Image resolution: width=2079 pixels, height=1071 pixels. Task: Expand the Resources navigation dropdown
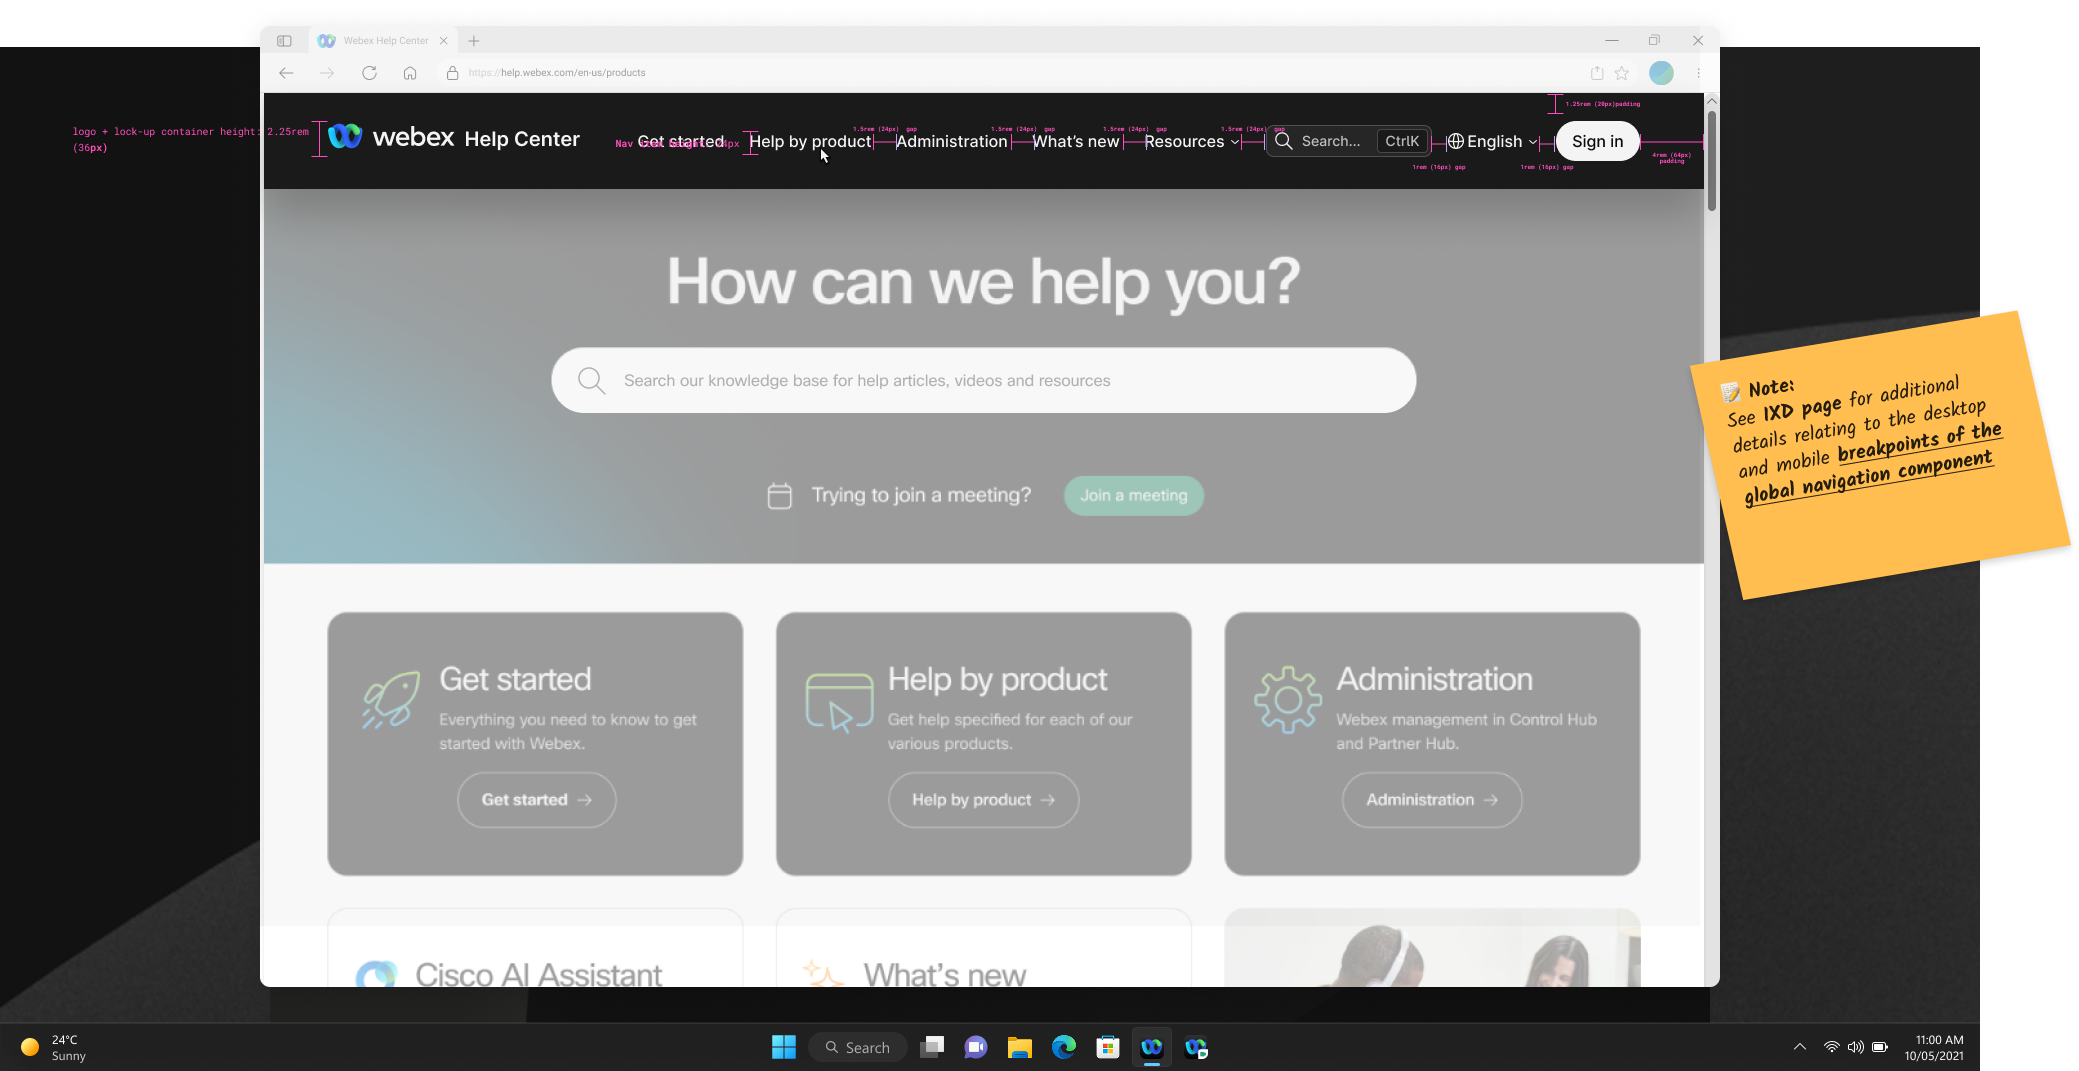(1191, 141)
